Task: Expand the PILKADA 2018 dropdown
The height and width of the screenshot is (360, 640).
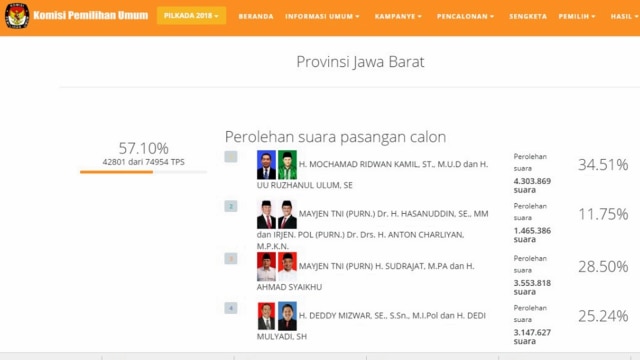Action: 191,16
